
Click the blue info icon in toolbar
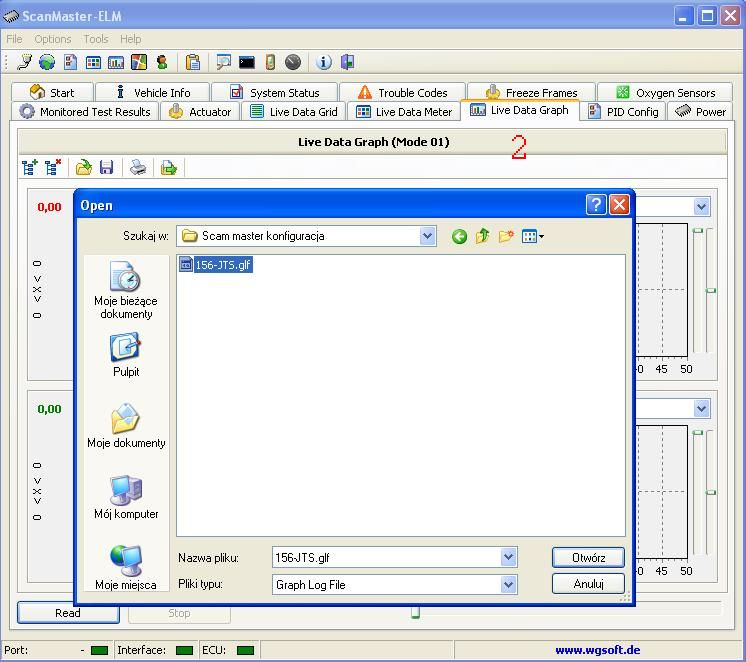pos(324,62)
